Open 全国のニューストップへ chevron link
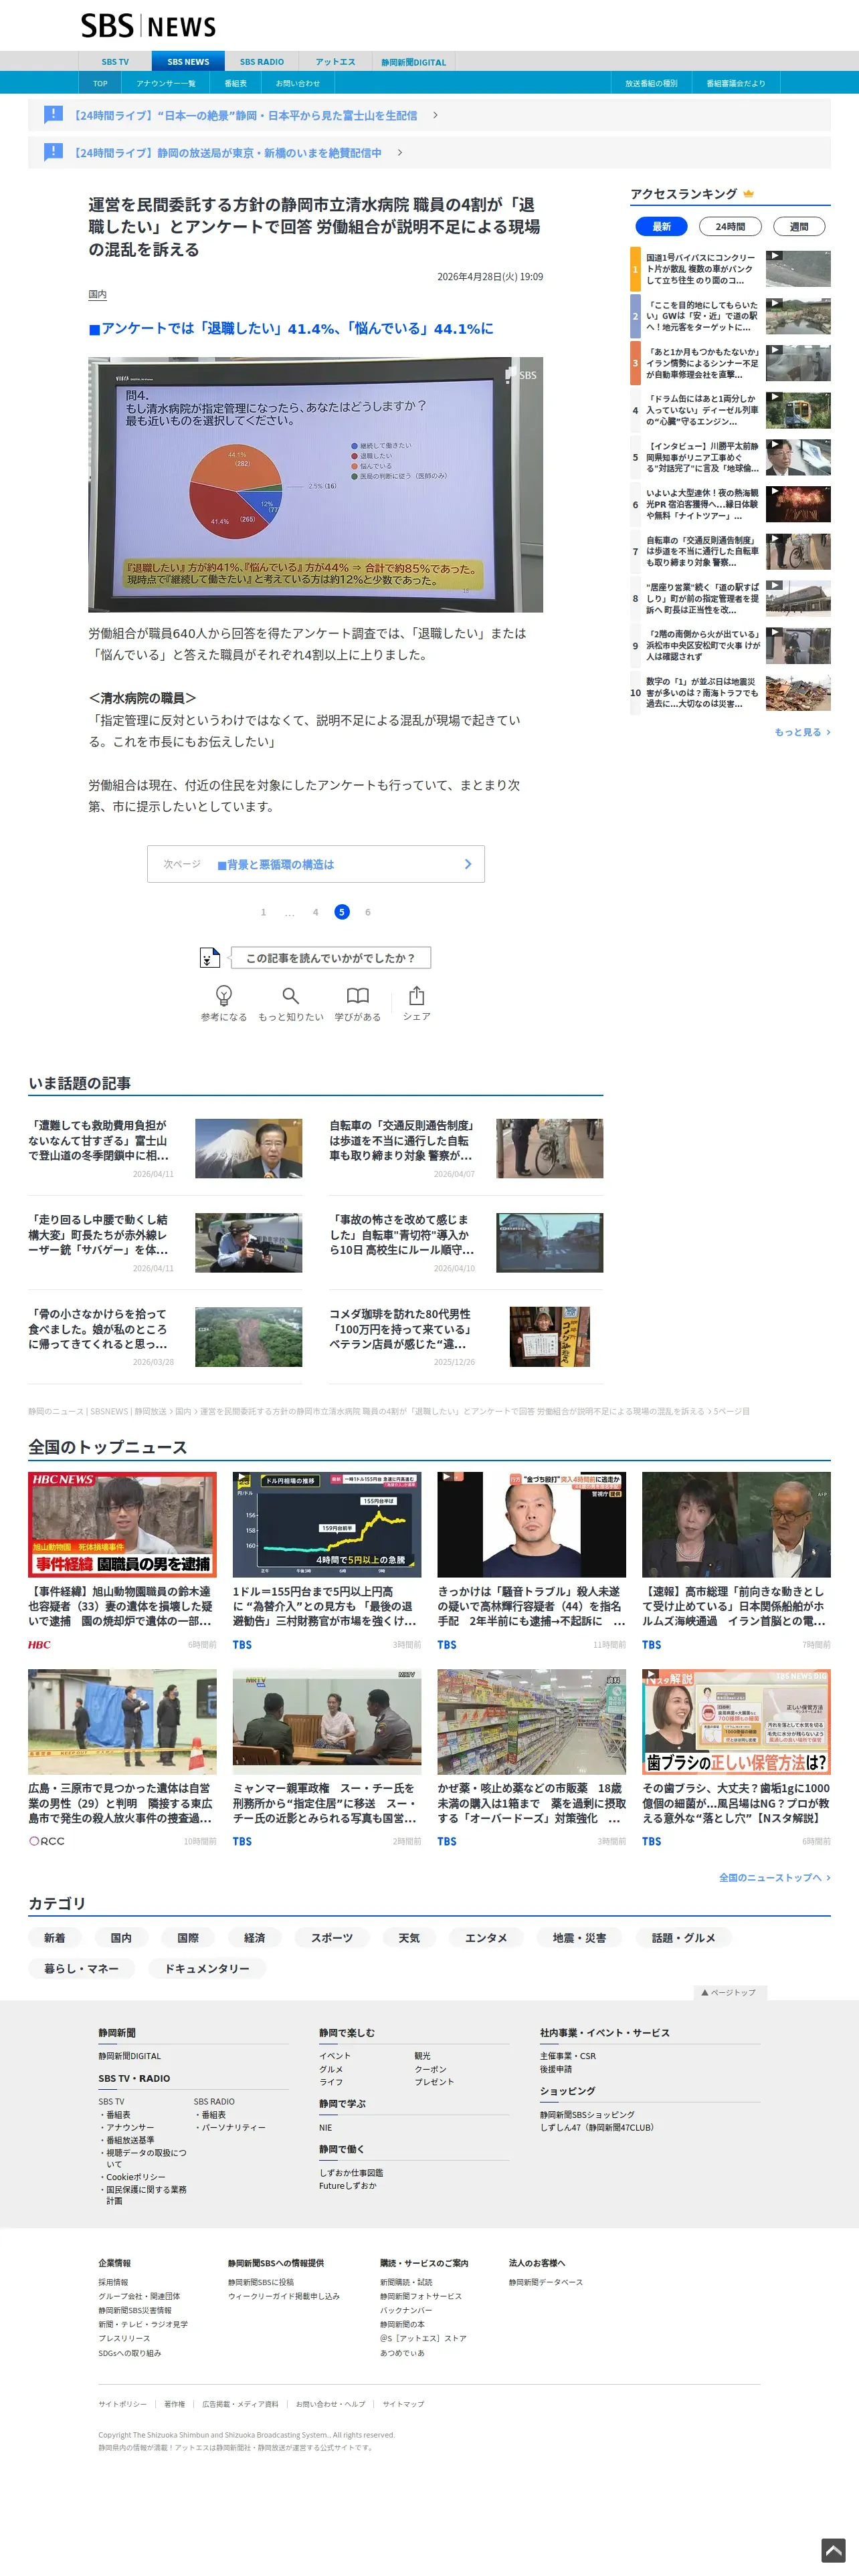 point(774,1877)
